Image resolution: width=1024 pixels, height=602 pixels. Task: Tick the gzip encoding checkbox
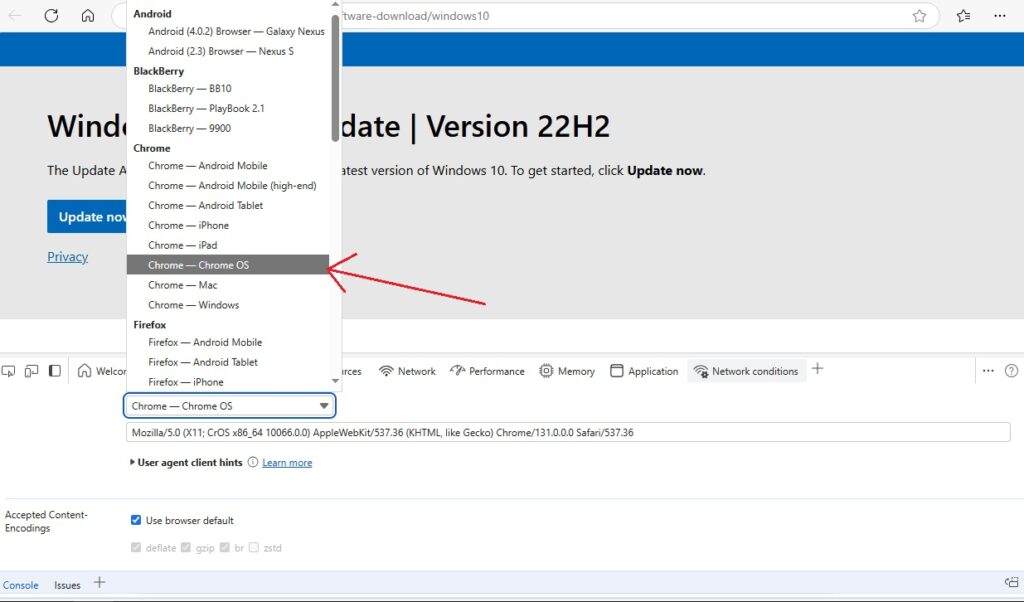coord(186,548)
